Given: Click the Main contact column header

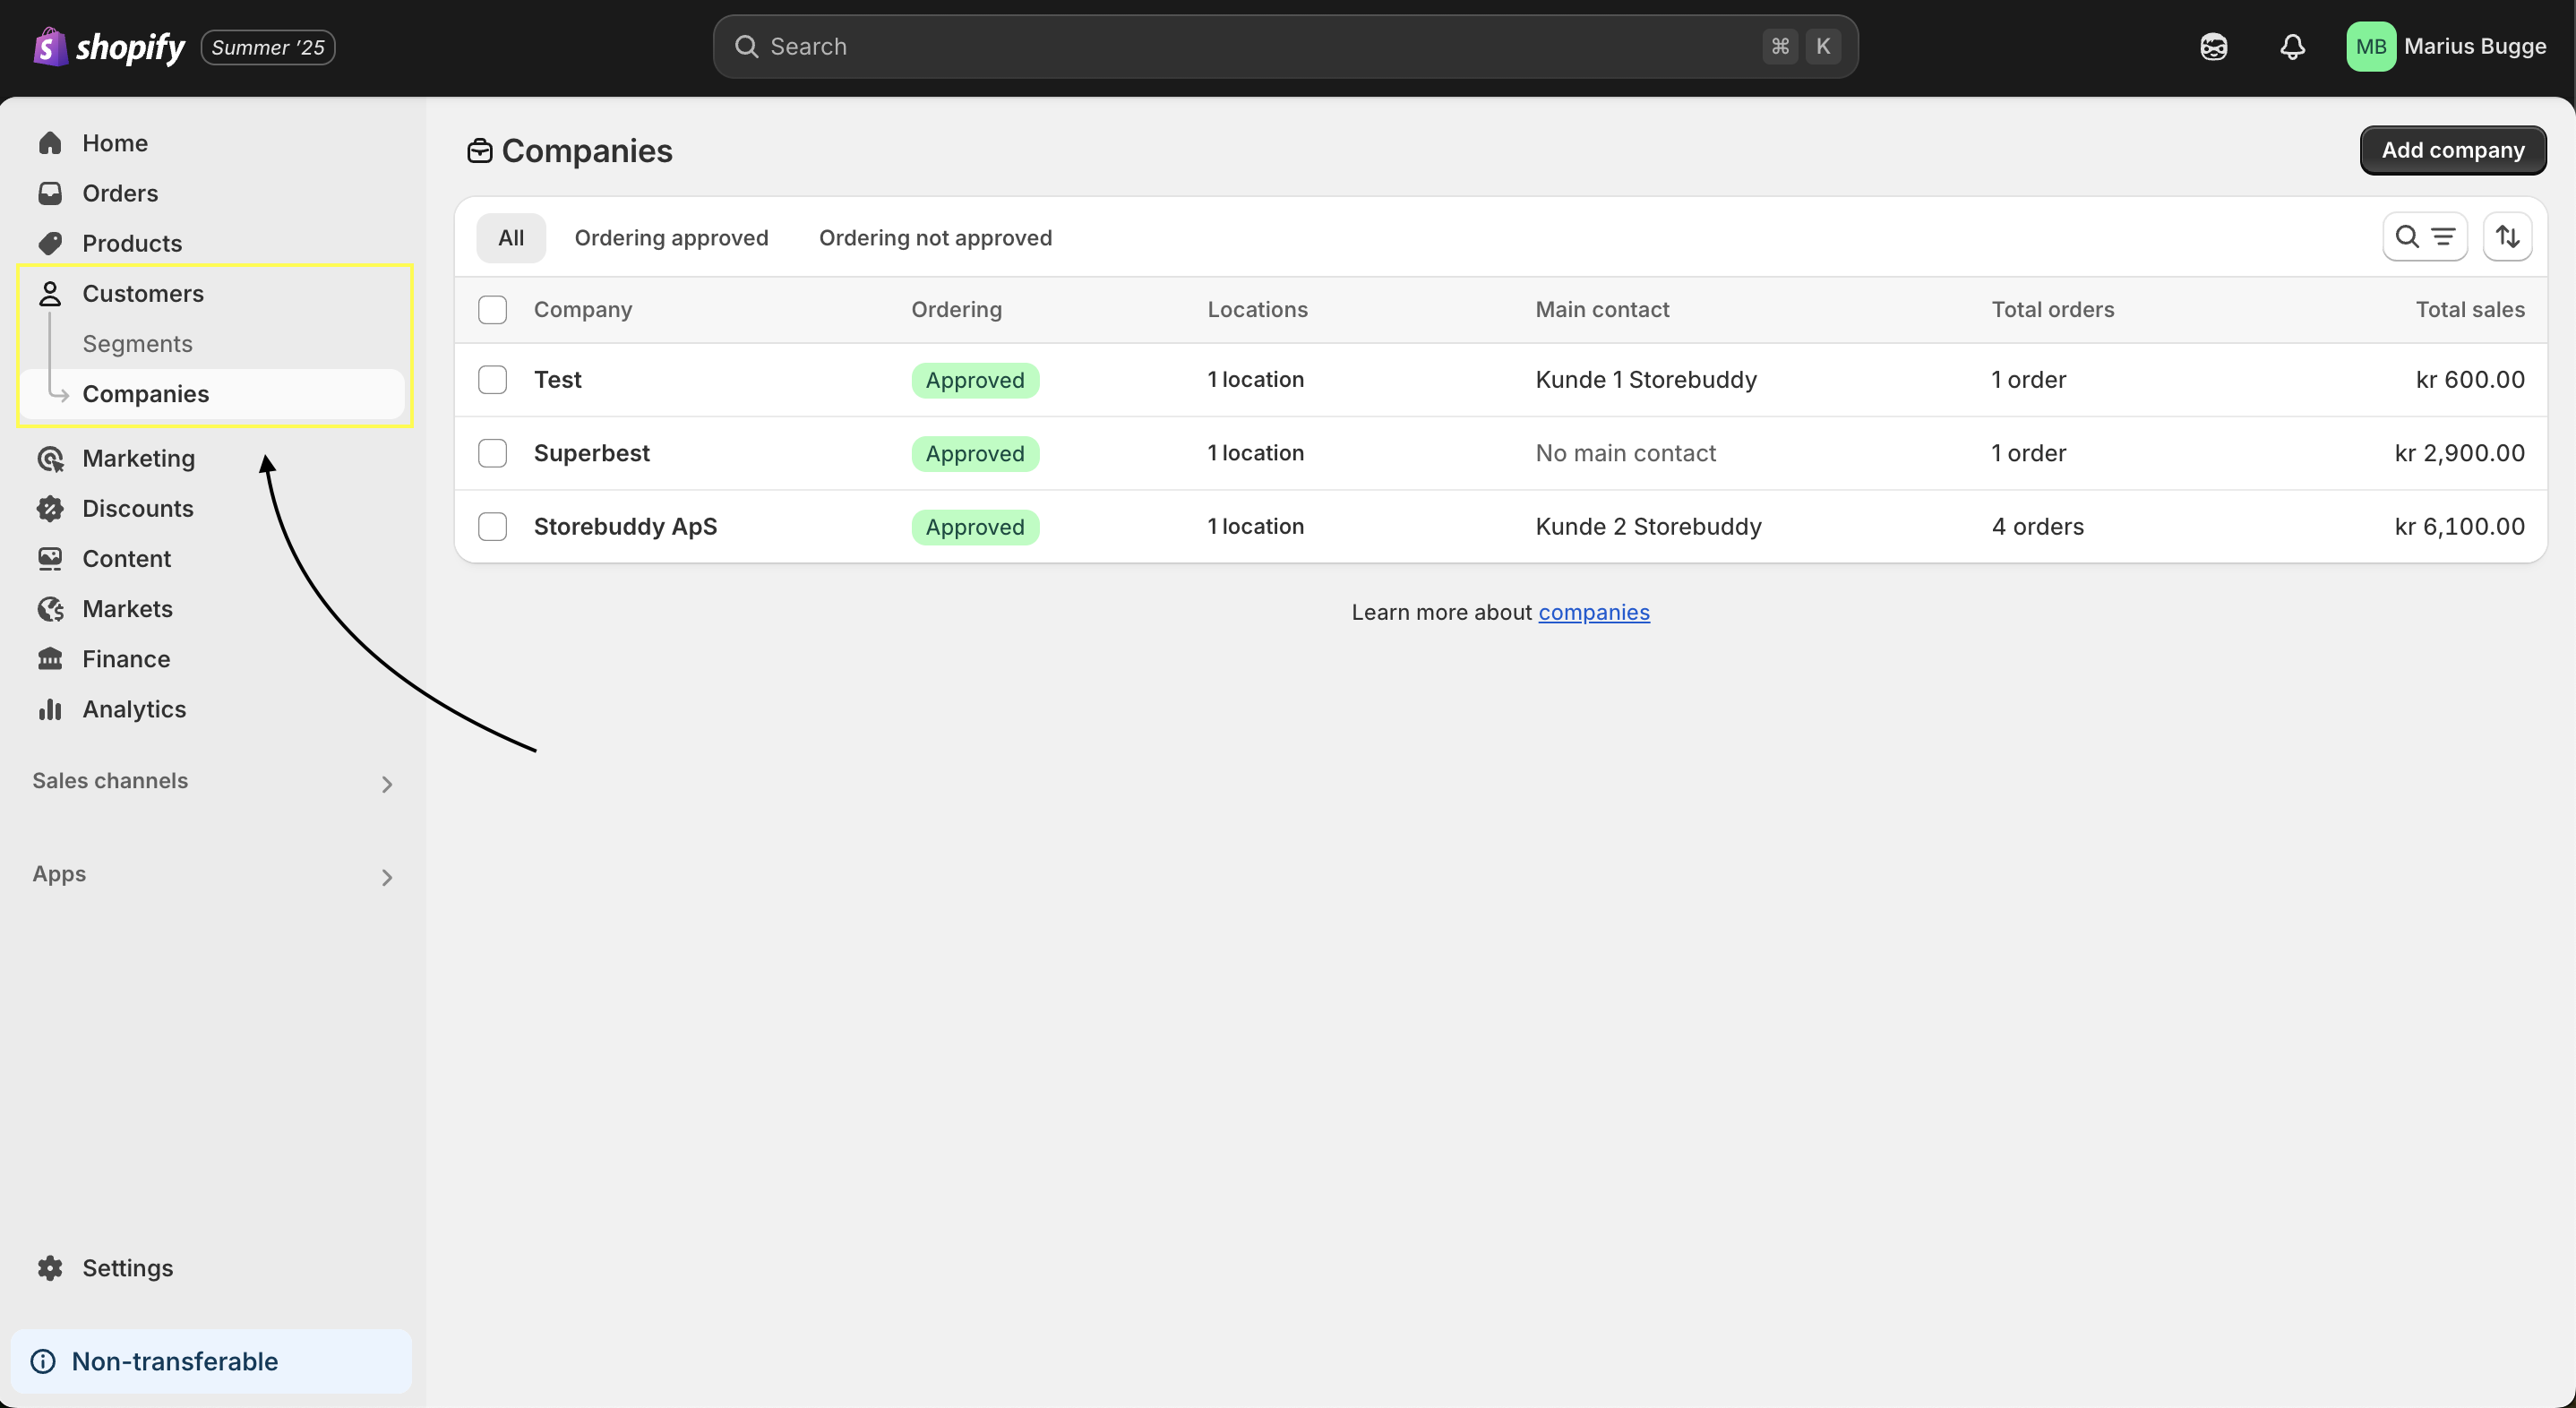Looking at the screenshot, I should point(1602,310).
